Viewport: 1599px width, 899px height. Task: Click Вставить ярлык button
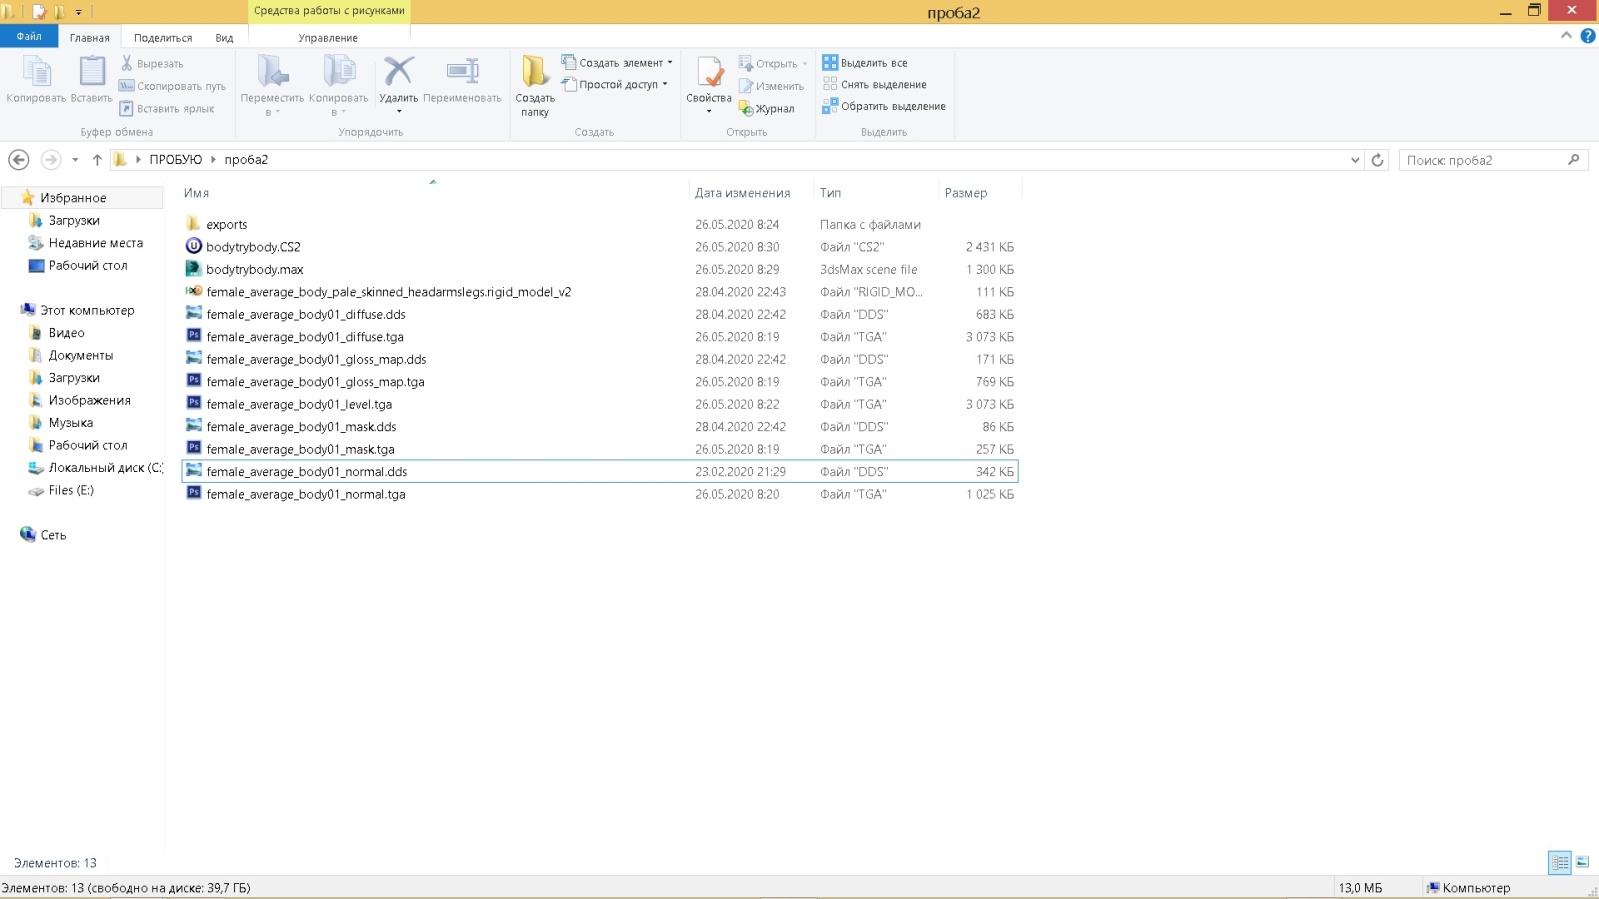pyautogui.click(x=167, y=108)
